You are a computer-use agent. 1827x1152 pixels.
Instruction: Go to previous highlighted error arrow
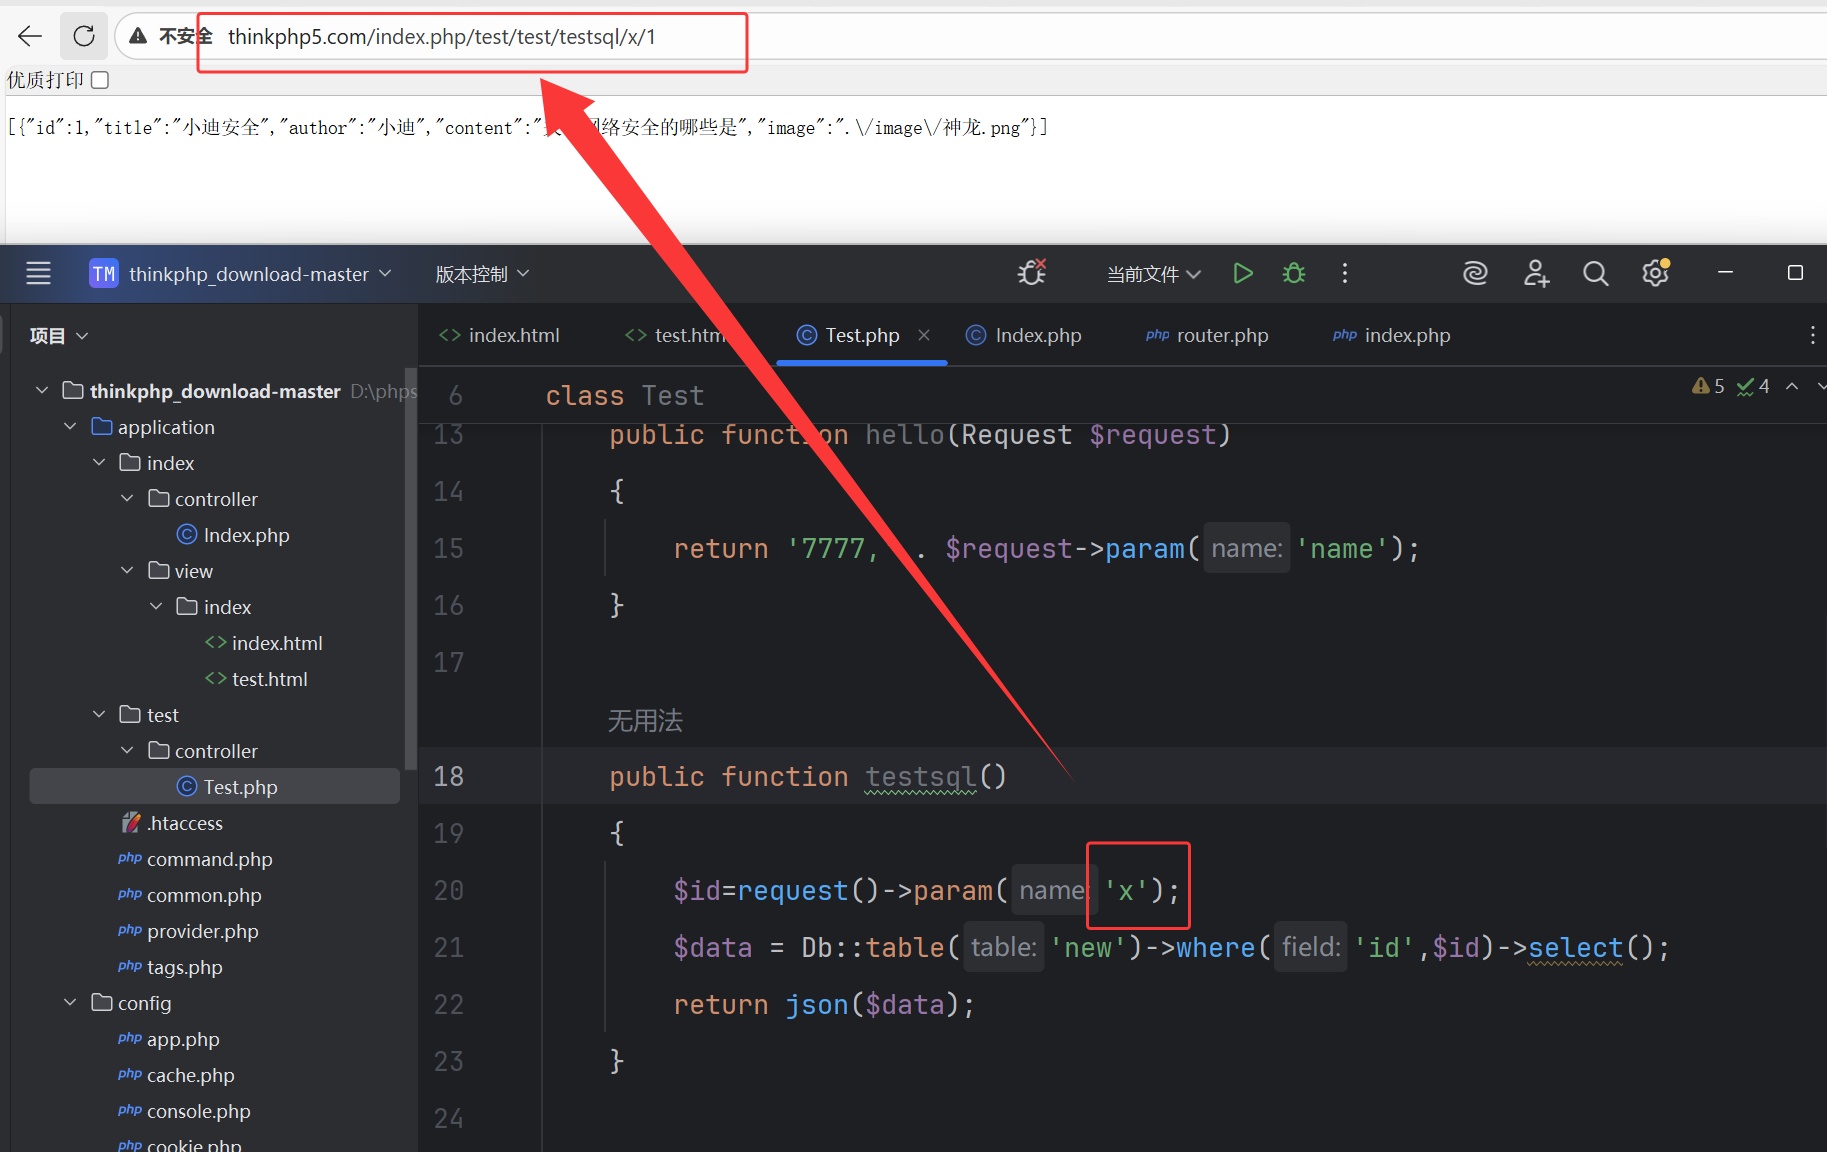1792,386
